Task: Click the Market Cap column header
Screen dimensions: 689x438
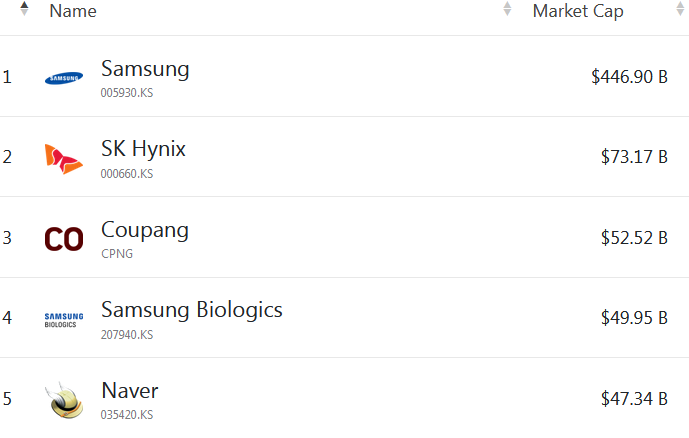Action: (x=578, y=11)
